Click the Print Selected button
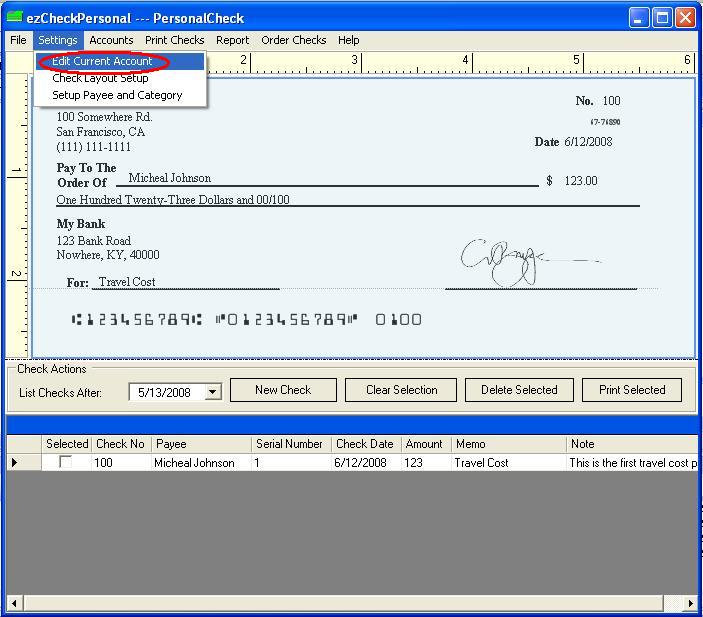 [632, 390]
